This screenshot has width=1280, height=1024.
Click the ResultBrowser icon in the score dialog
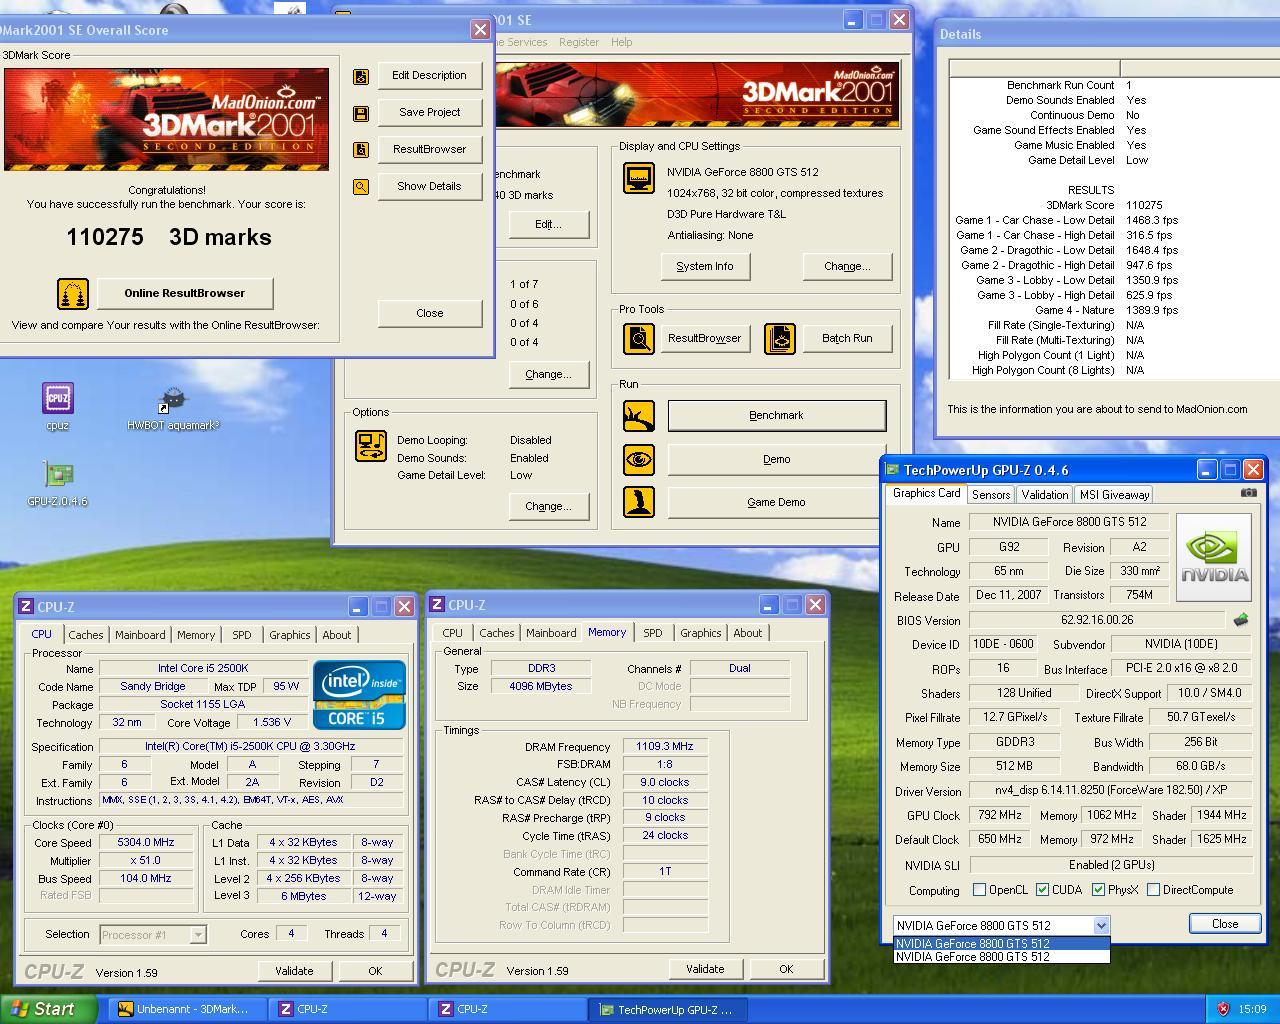tap(361, 150)
